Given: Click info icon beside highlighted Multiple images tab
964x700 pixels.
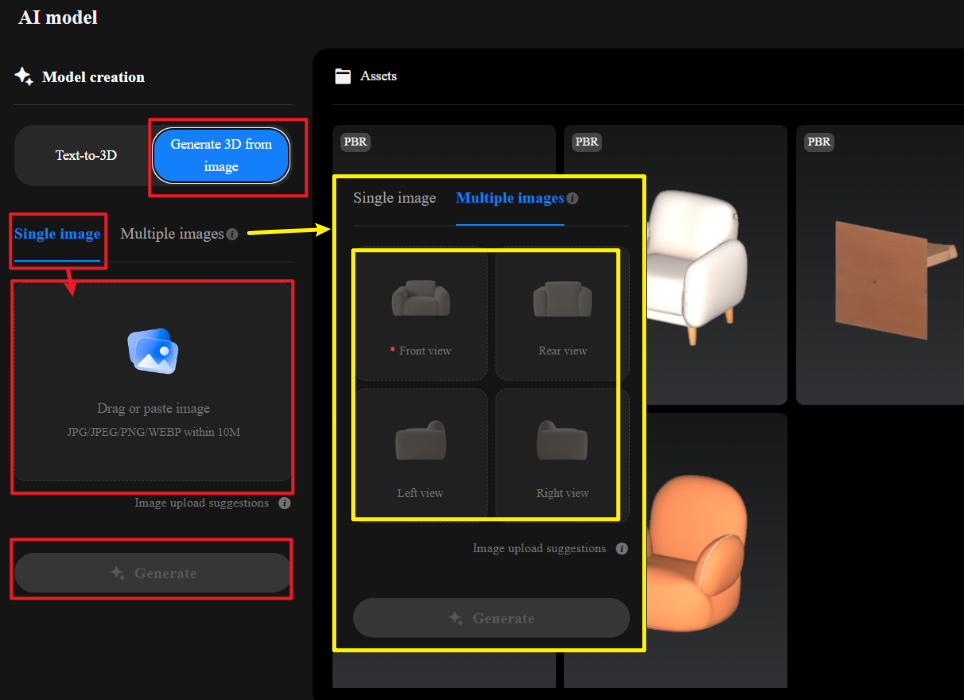Looking at the screenshot, I should [x=572, y=198].
